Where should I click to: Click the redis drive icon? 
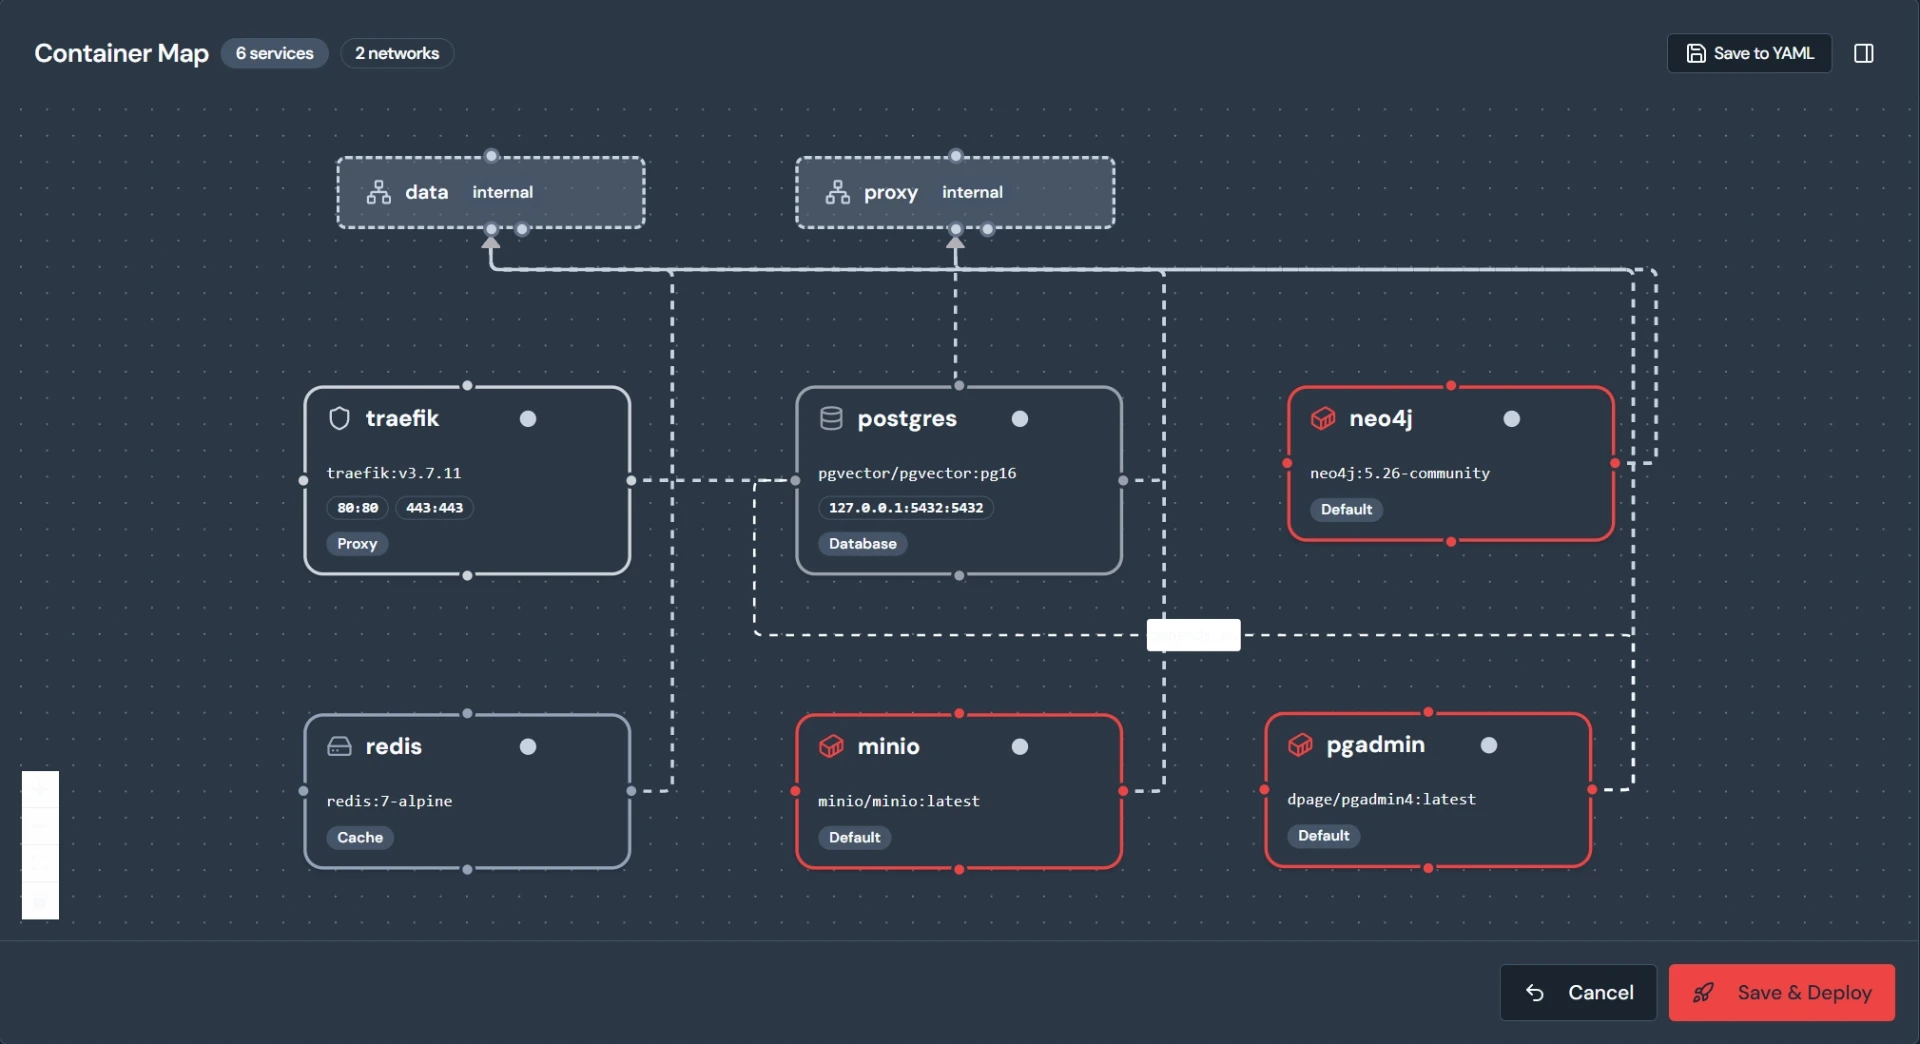340,746
